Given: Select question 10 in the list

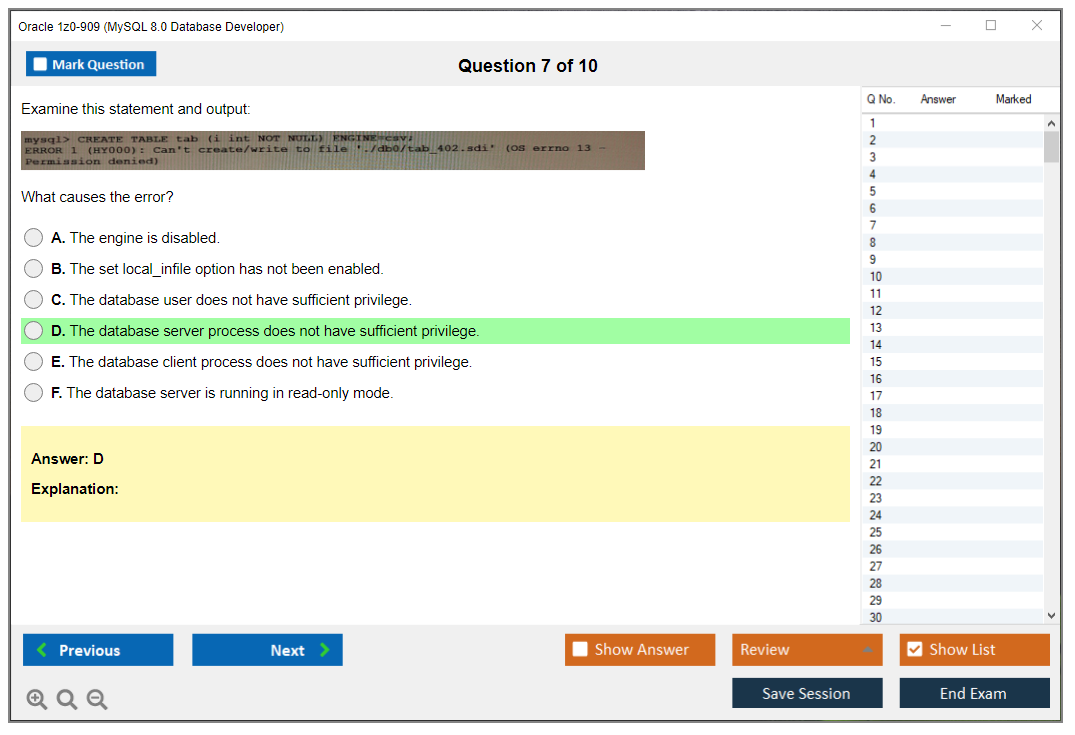Looking at the screenshot, I should pos(876,276).
